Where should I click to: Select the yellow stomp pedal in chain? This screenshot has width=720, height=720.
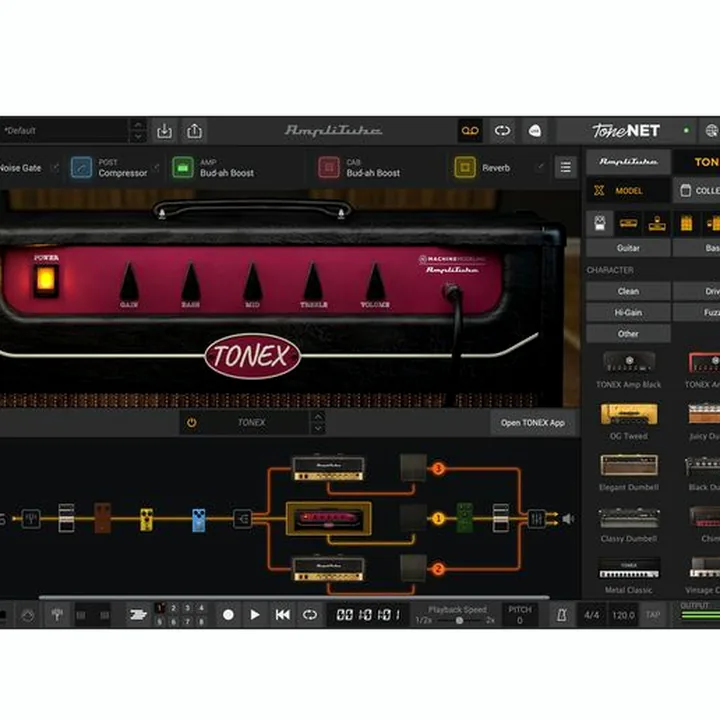pyautogui.click(x=146, y=519)
